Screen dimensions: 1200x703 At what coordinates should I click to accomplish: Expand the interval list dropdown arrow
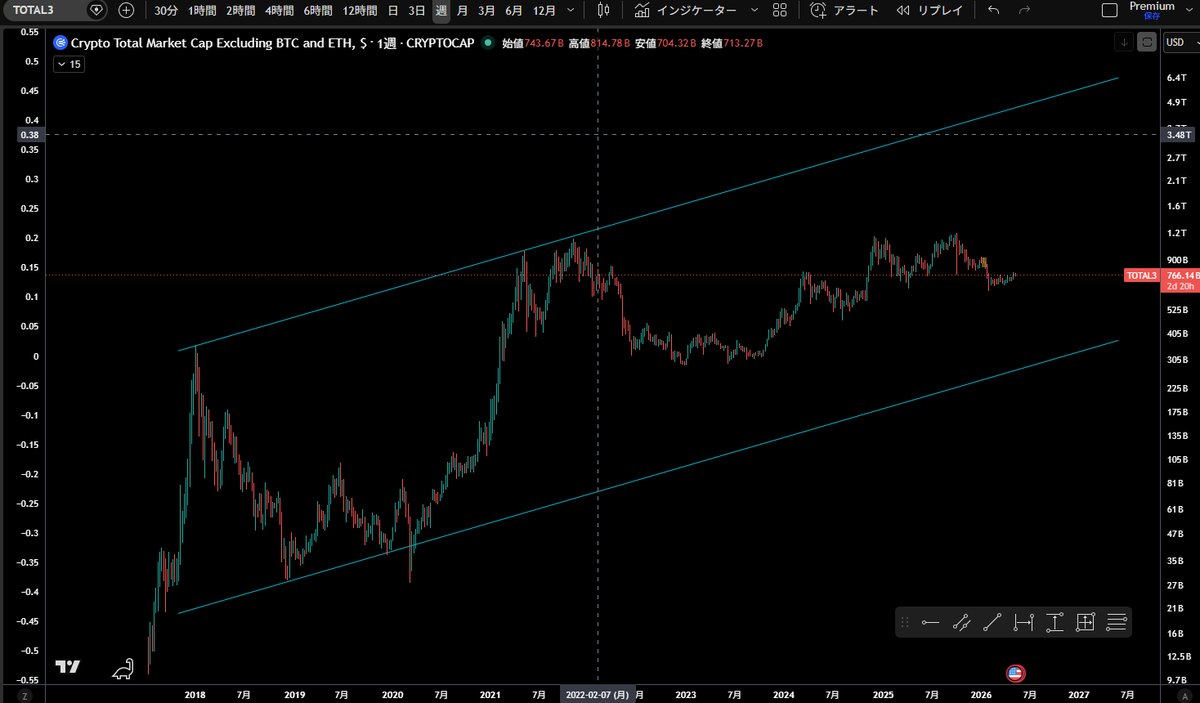click(x=570, y=10)
